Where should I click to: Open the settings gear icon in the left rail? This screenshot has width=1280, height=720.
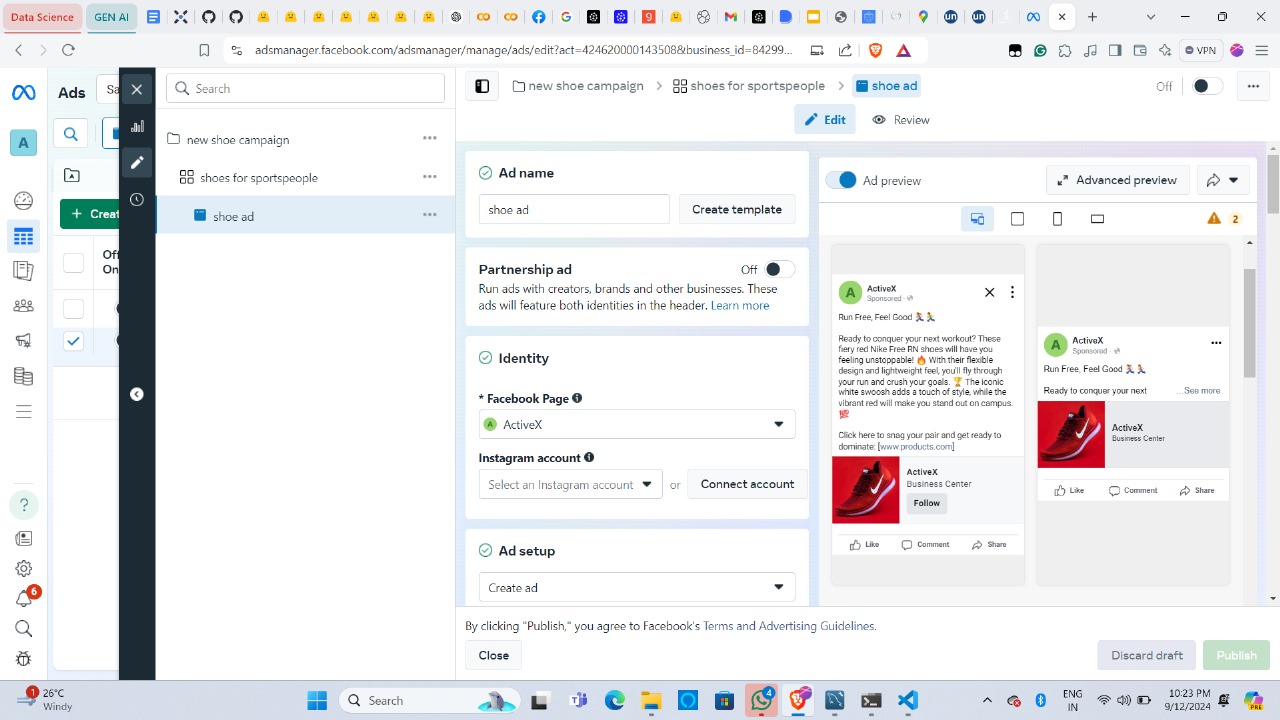click(24, 568)
